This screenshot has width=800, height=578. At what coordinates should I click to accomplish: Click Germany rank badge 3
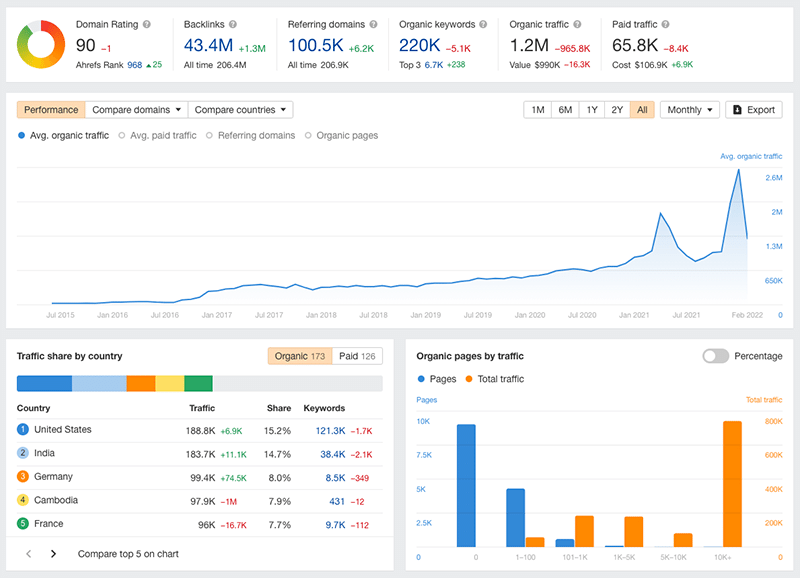pos(23,476)
